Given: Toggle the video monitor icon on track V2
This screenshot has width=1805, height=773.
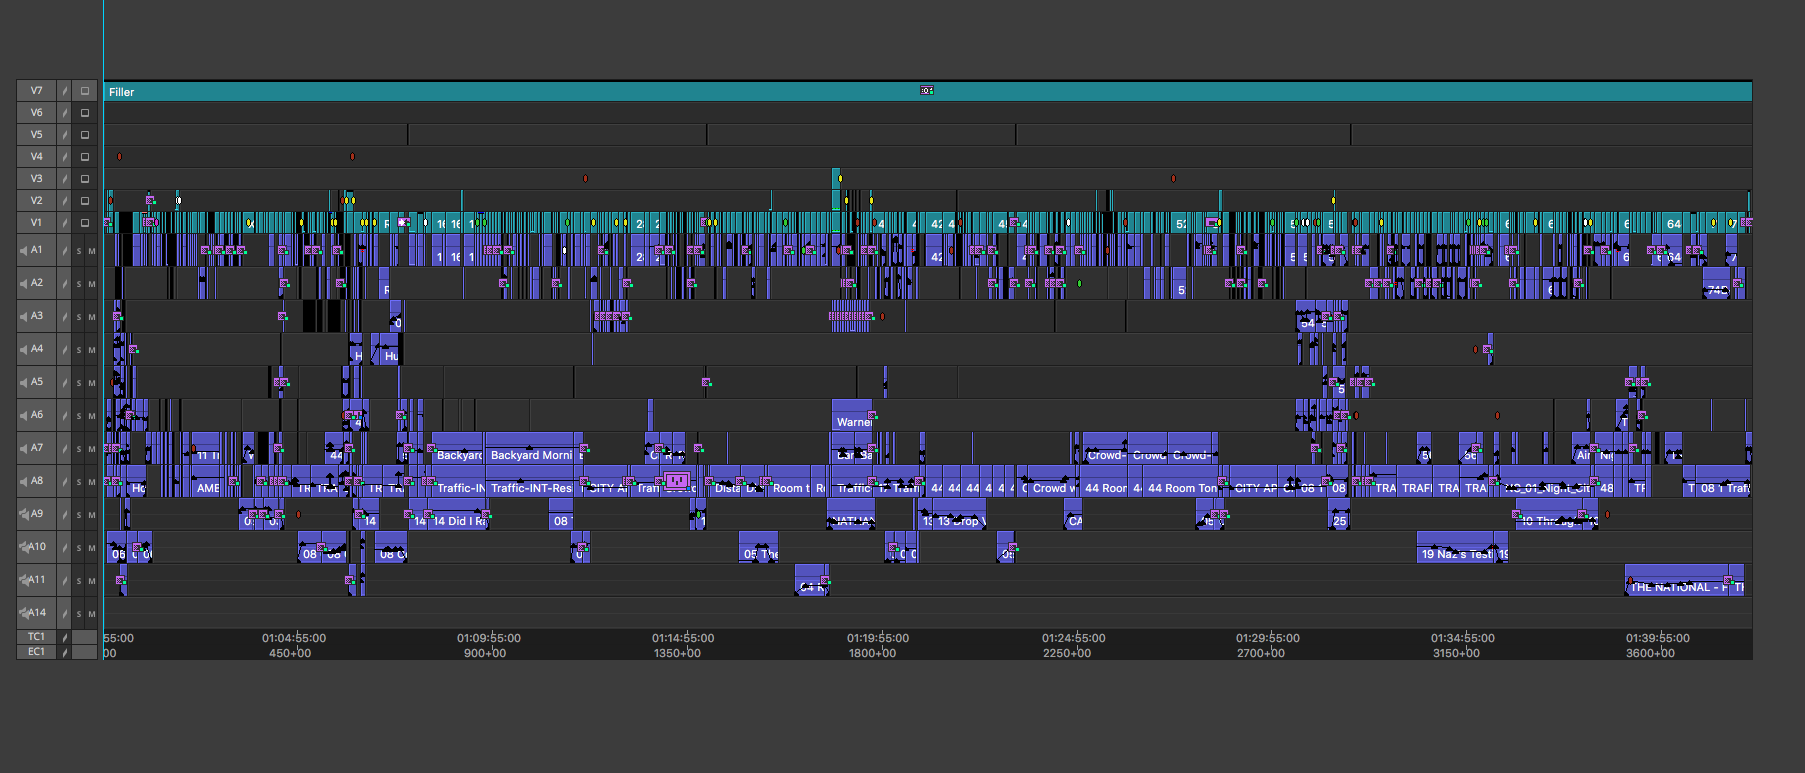Looking at the screenshot, I should click(85, 201).
